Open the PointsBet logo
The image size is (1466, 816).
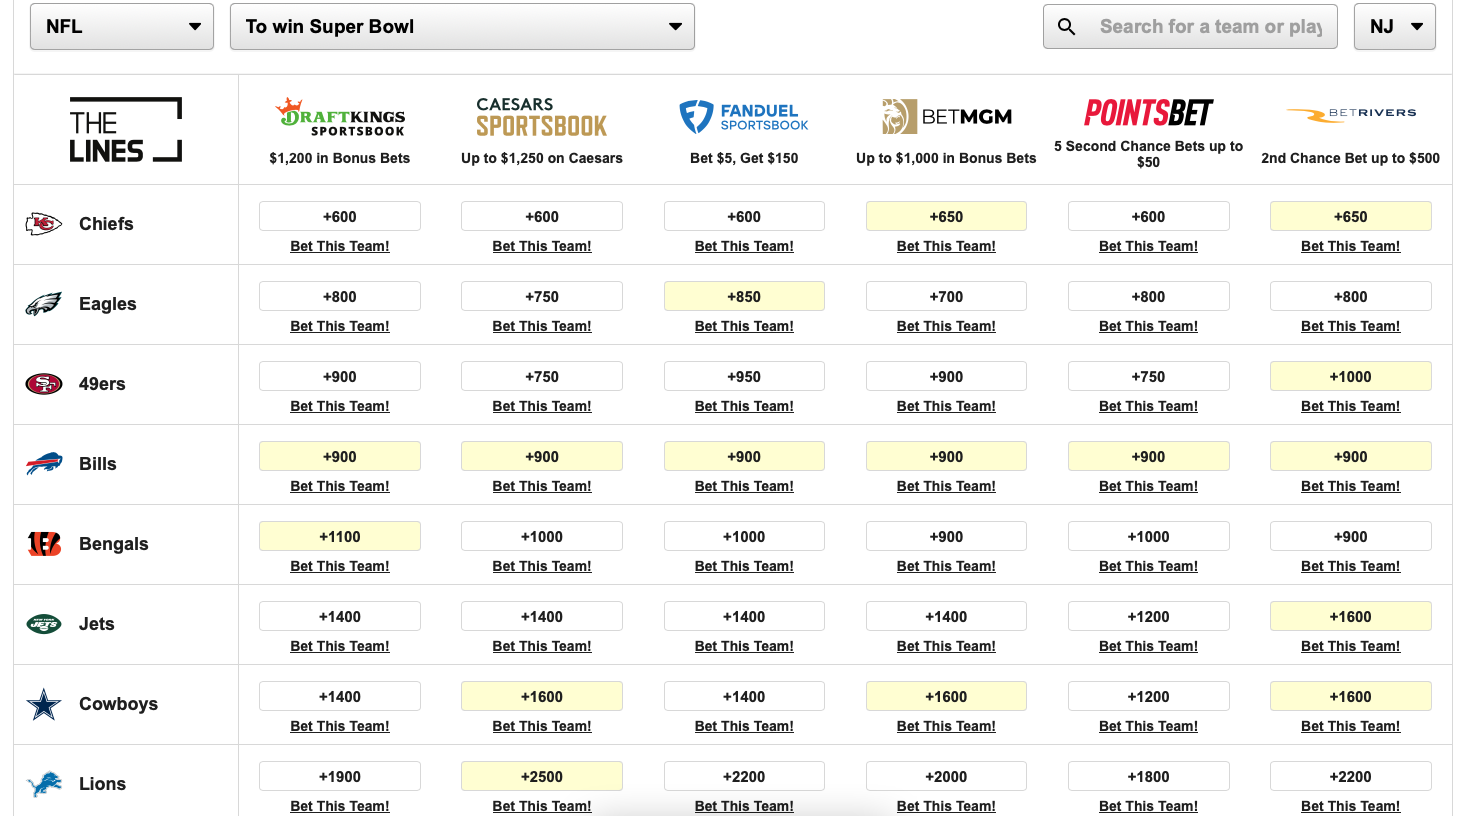click(x=1148, y=112)
